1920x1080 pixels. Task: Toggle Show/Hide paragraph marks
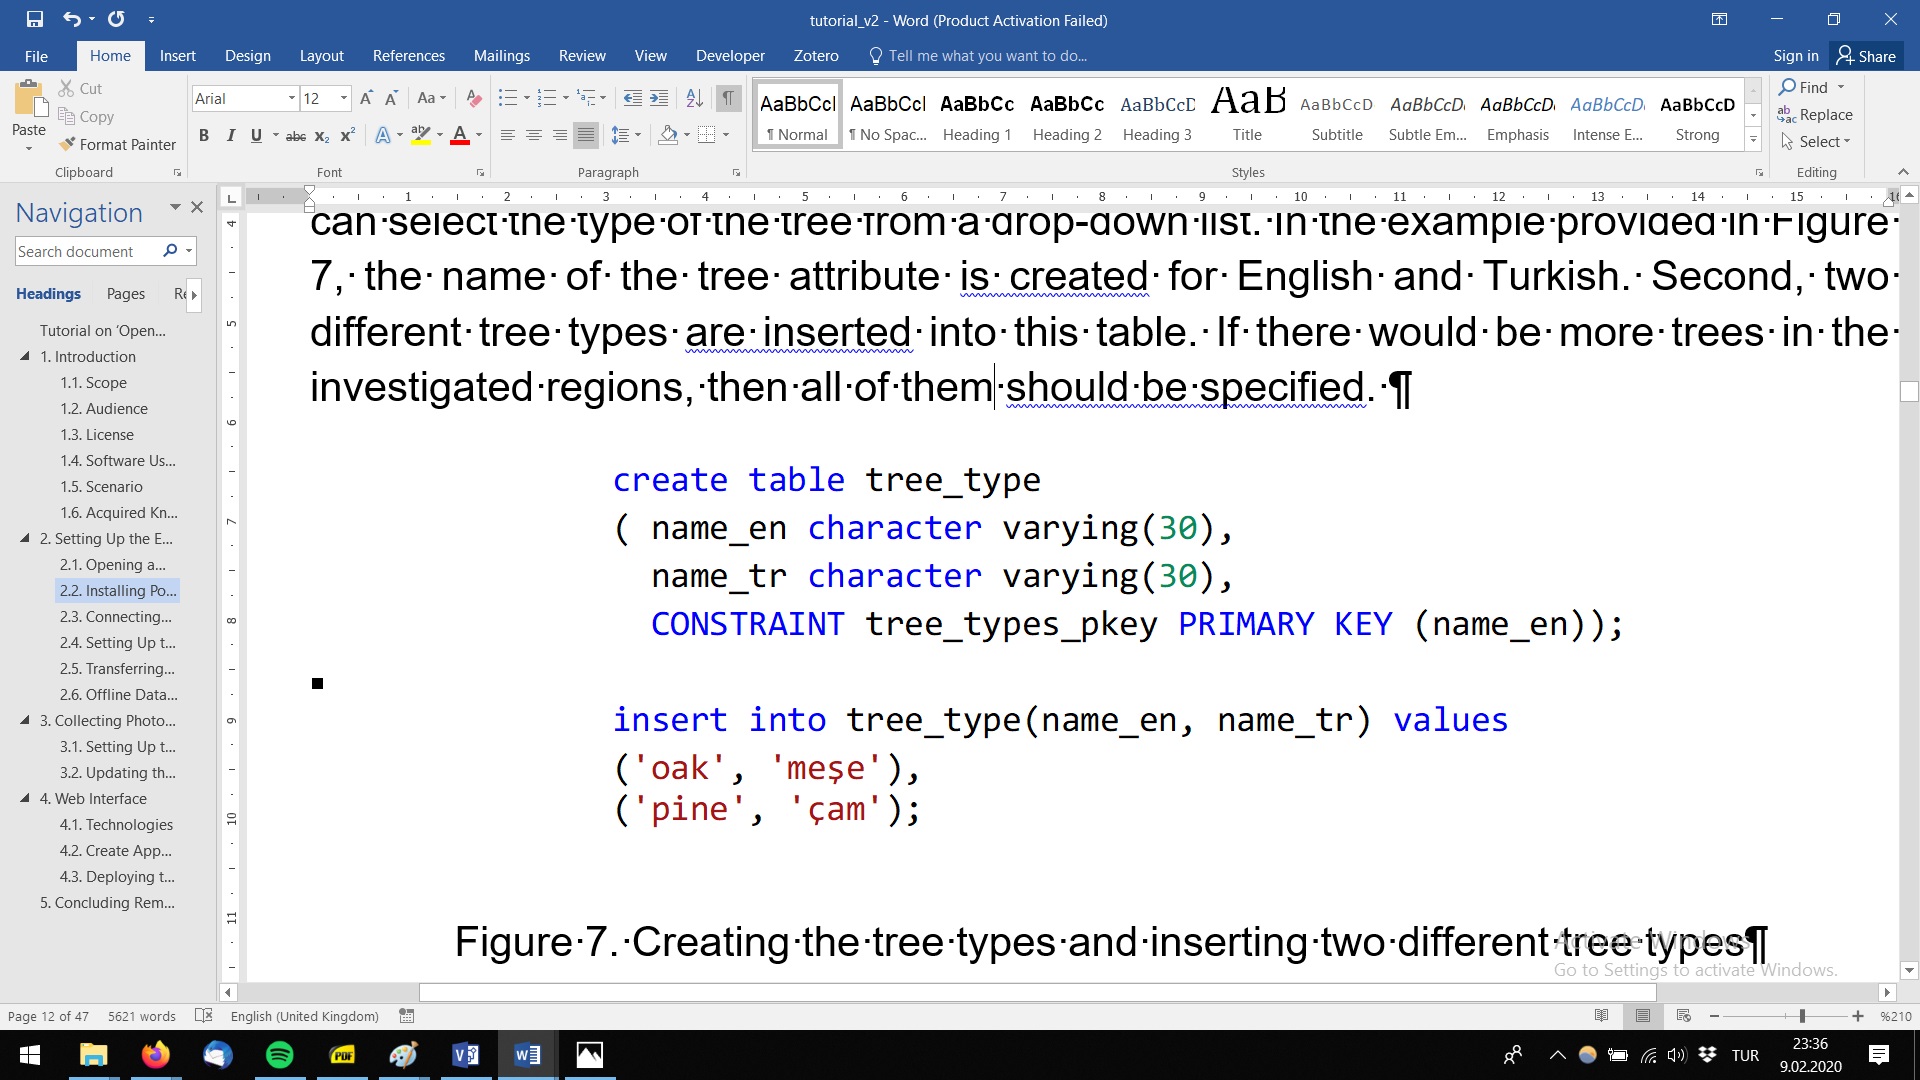pyautogui.click(x=728, y=98)
